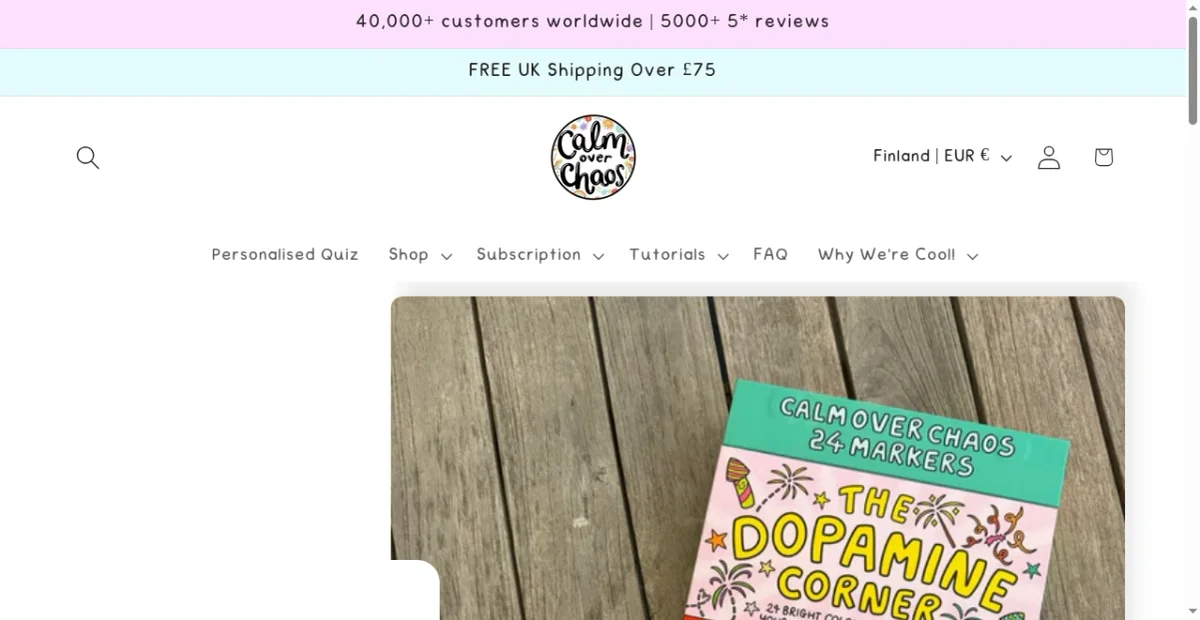The image size is (1200, 620).
Task: Open the shopping cart bag icon
Action: [1104, 157]
